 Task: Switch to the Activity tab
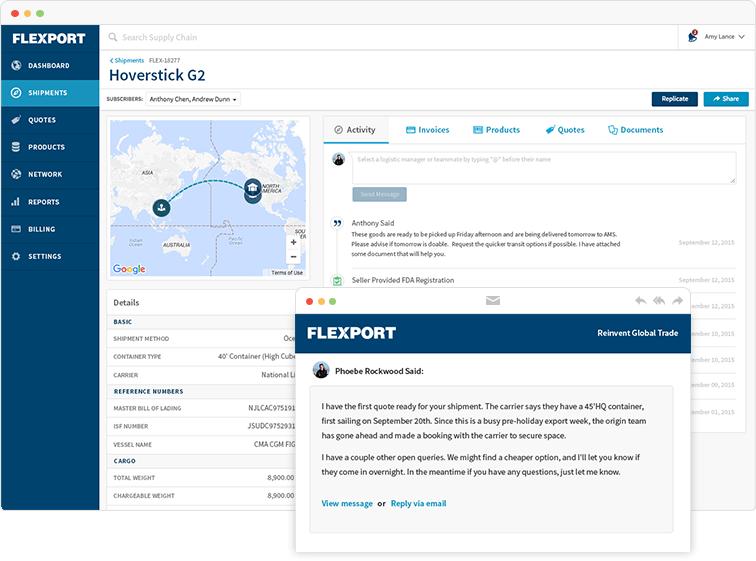point(355,130)
